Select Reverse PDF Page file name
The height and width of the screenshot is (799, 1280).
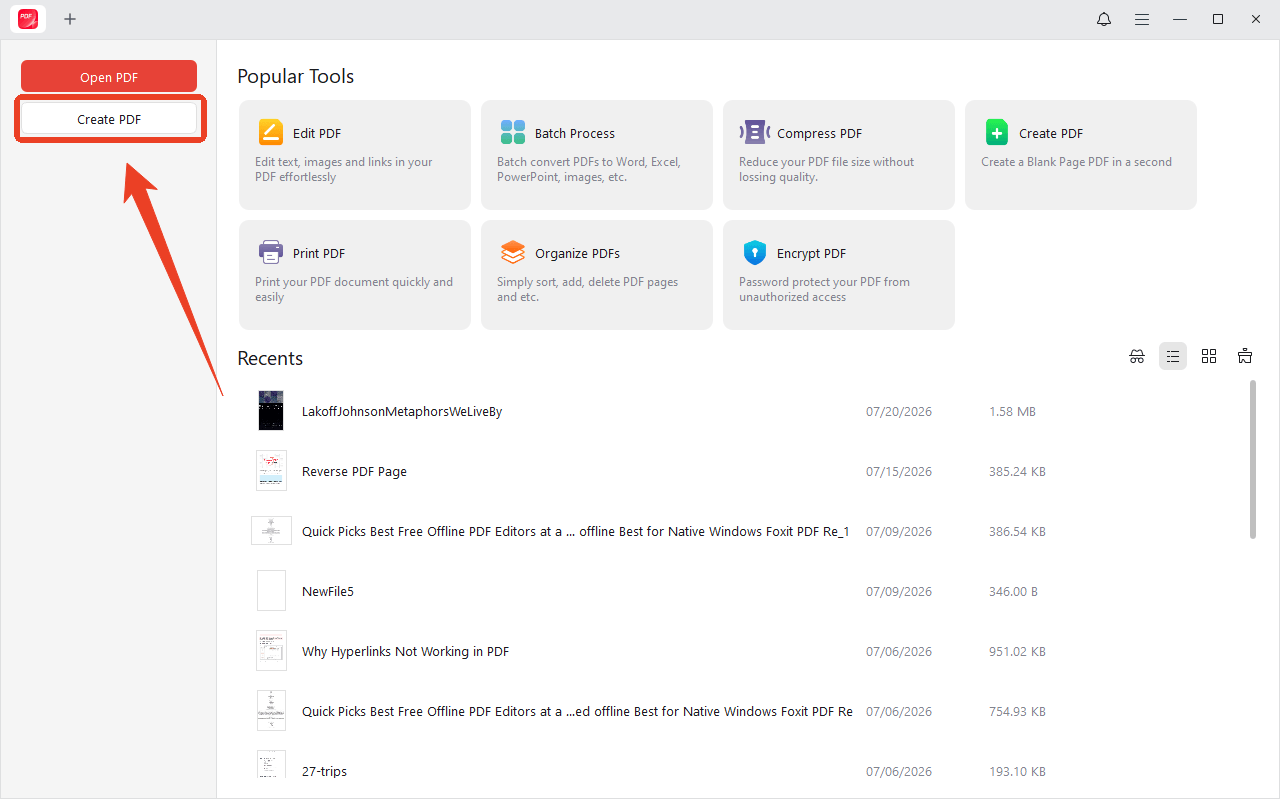(x=354, y=472)
